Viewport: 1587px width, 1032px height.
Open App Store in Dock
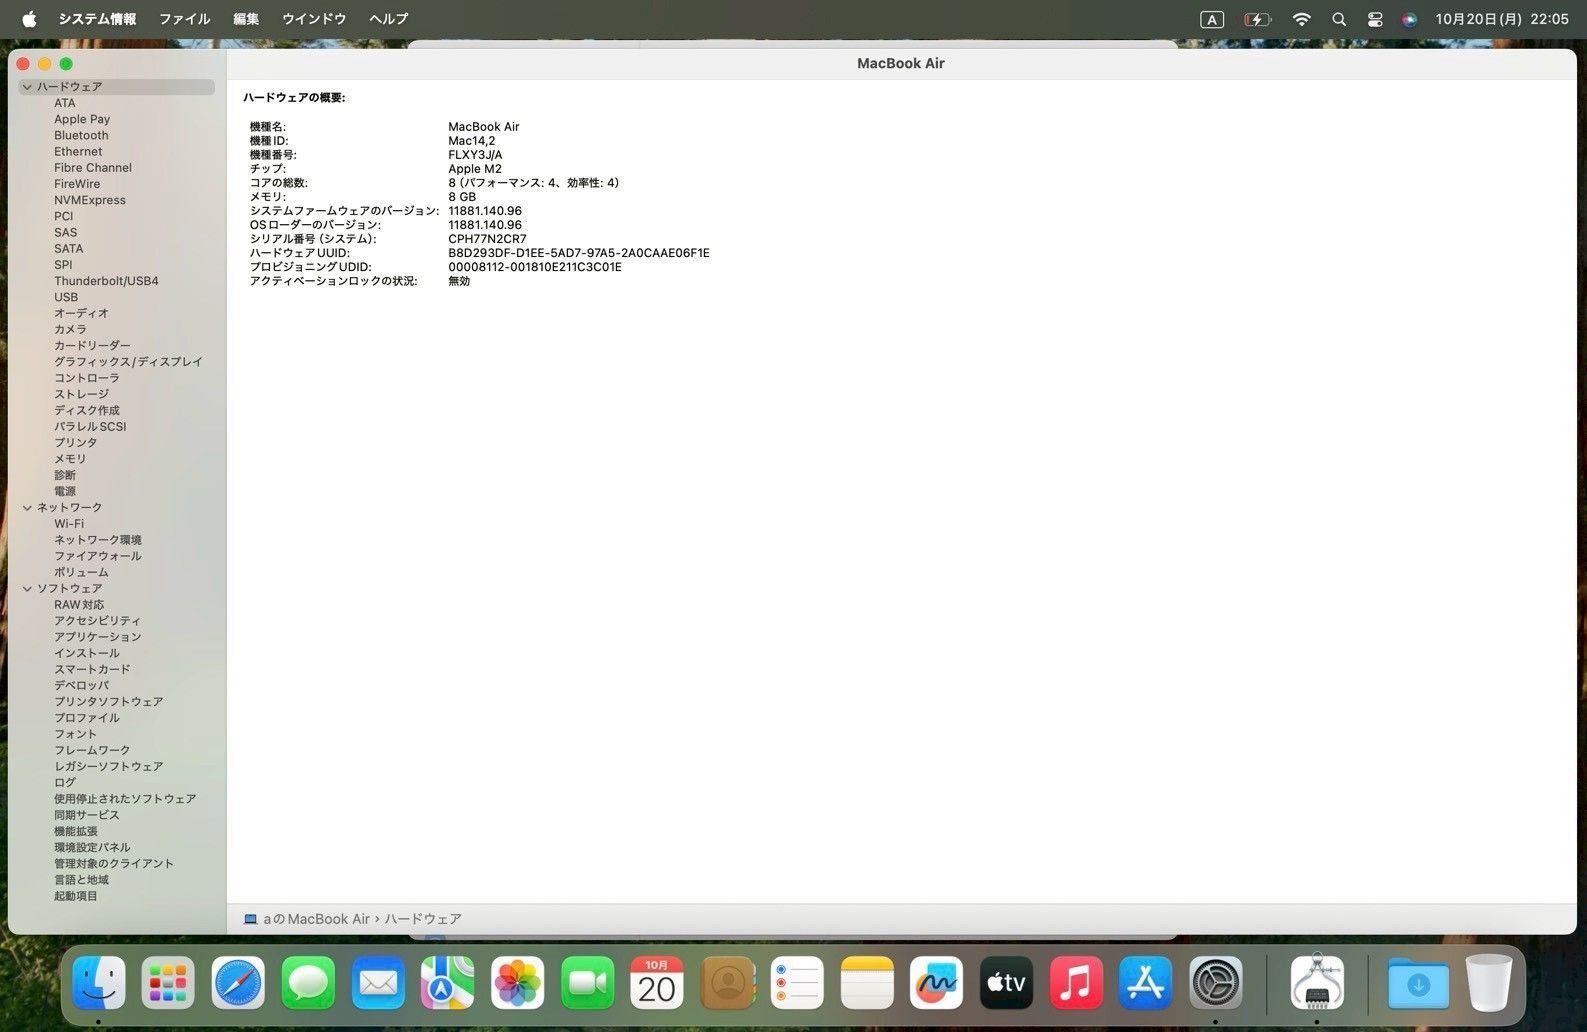point(1146,984)
